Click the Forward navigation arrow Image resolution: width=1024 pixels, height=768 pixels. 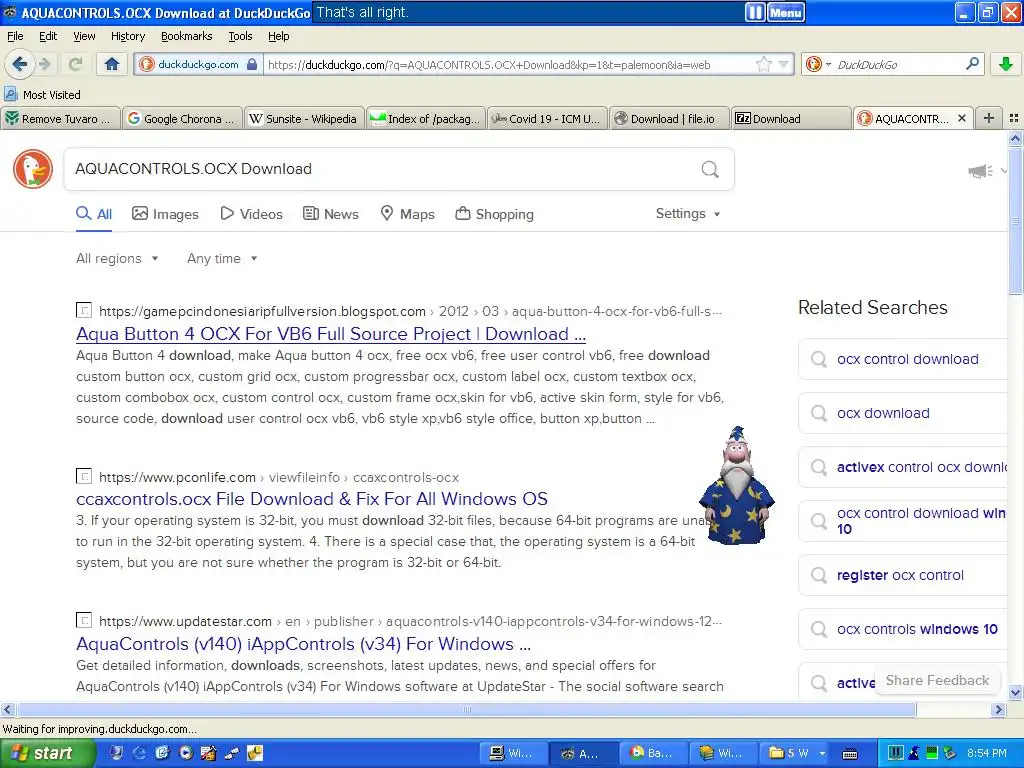(x=44, y=64)
